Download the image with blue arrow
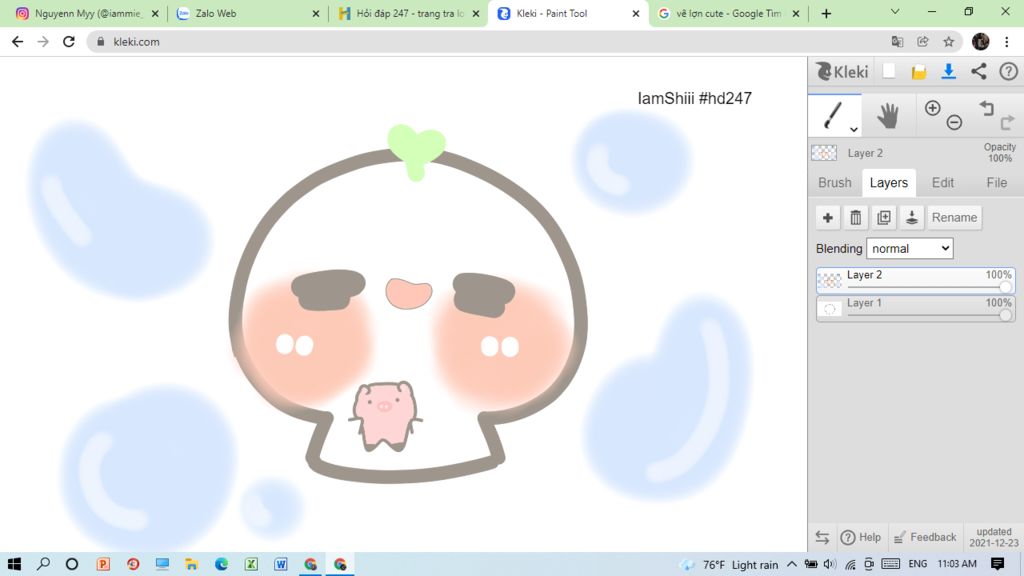 click(948, 71)
